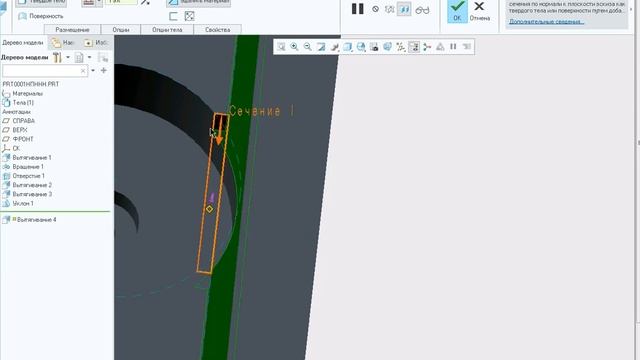Select the Твердое тело option
The image size is (640, 360).
[41, 2]
